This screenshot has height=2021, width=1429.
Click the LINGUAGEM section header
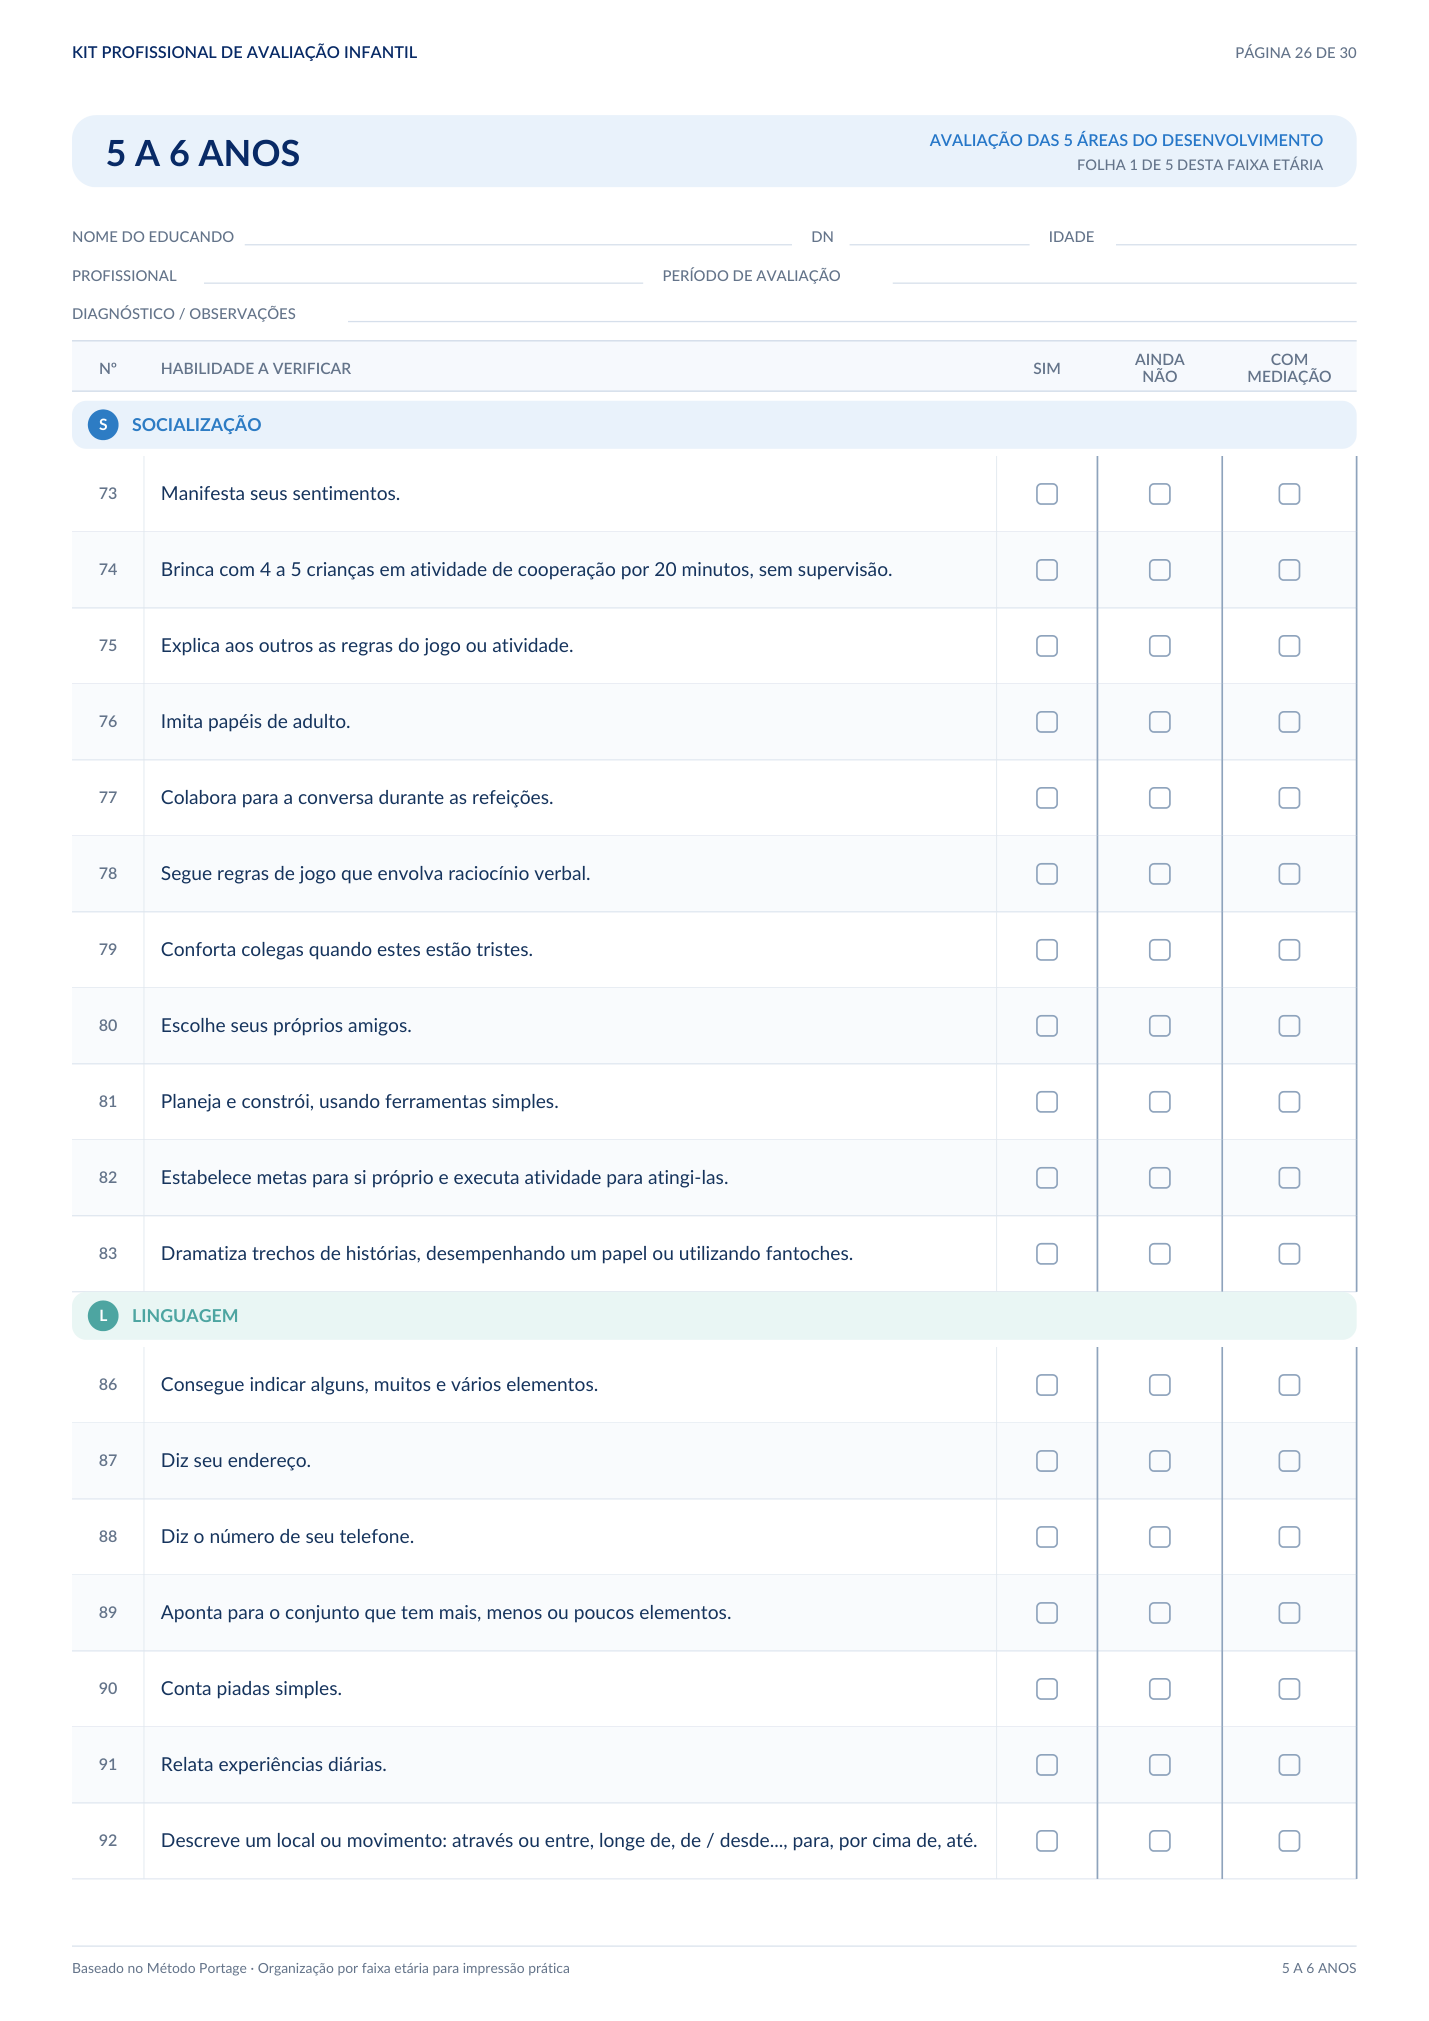click(x=714, y=1316)
